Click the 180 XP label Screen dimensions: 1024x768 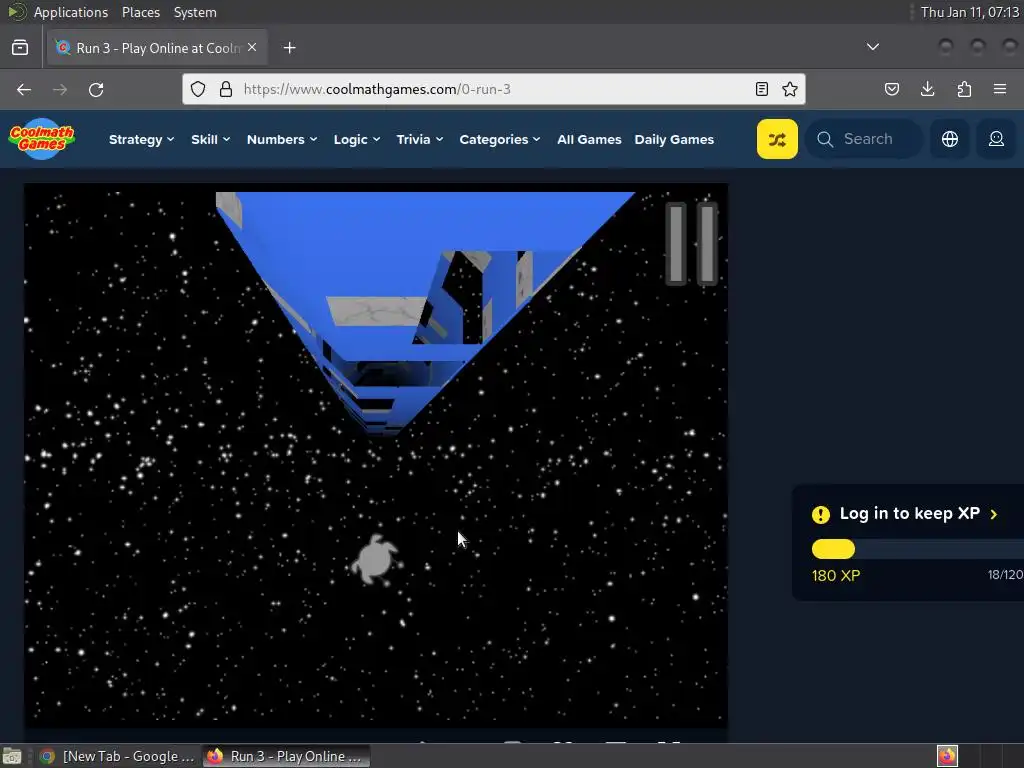[x=835, y=575]
